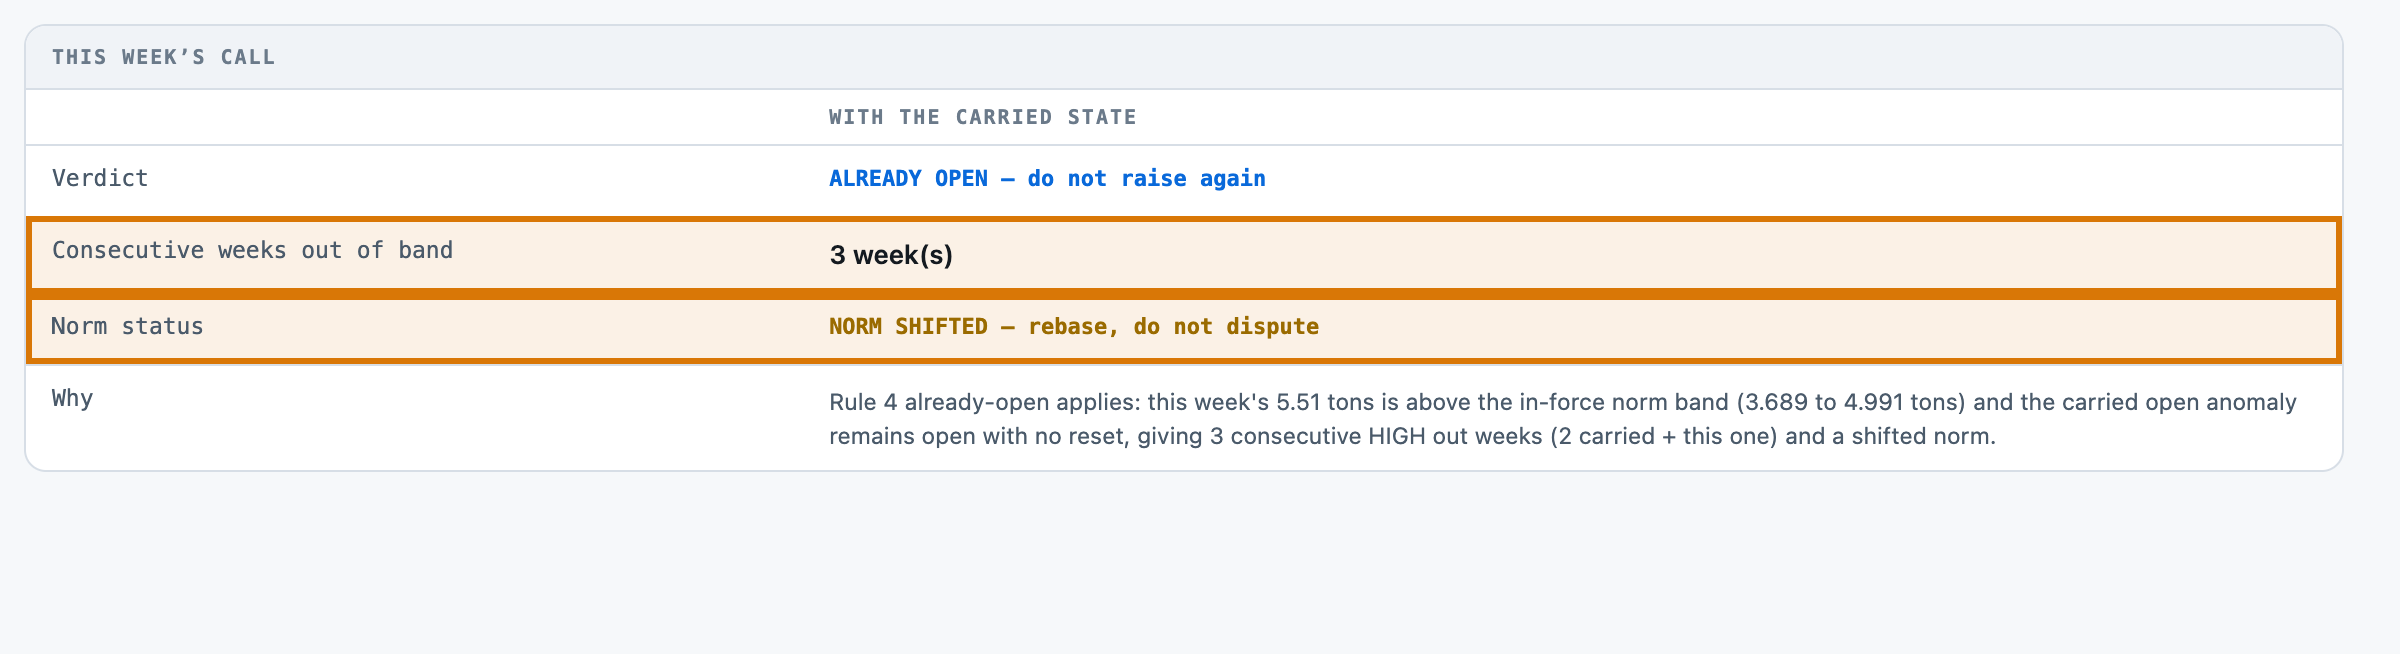Click the 'do not raise again' phrase
The height and width of the screenshot is (654, 2400).
click(1146, 178)
